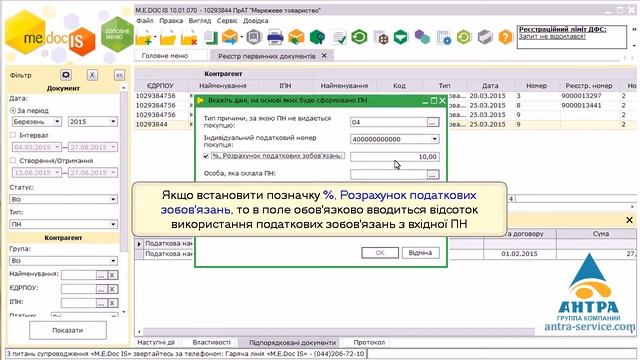
Task: Switch to Властивості bottom tab
Action: pos(211,342)
